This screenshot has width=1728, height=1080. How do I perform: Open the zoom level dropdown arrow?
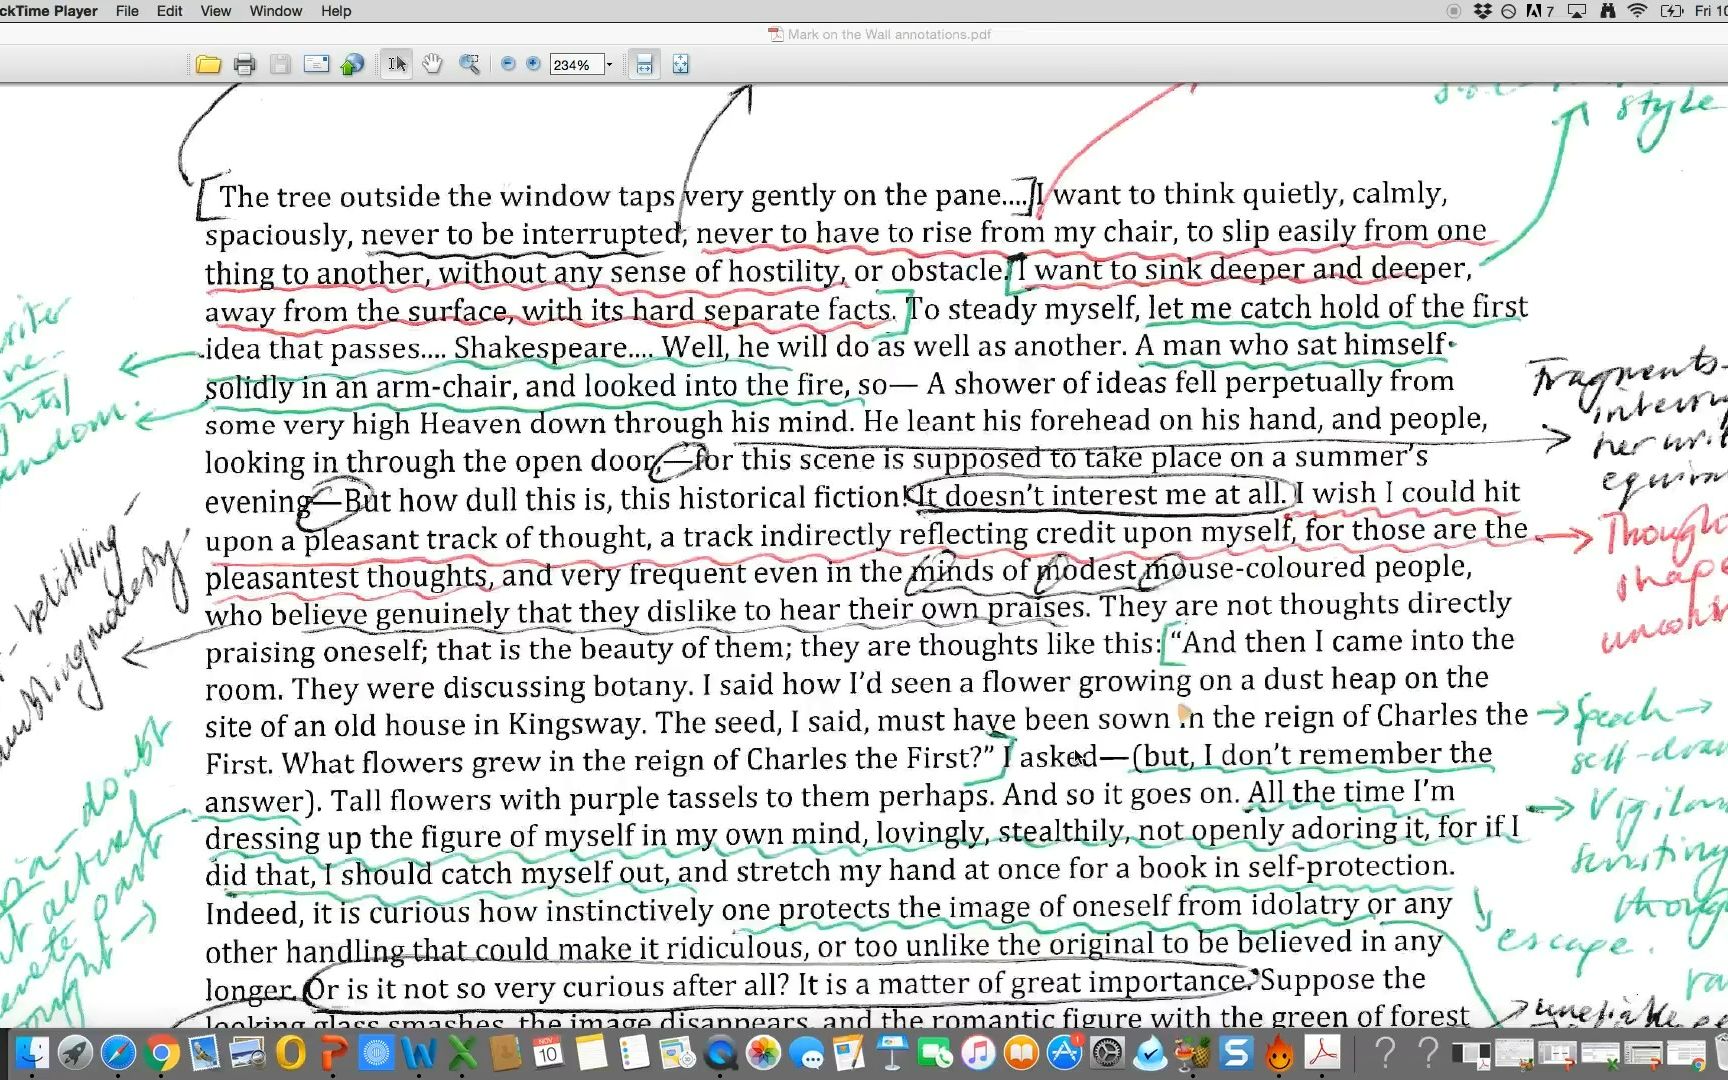610,65
